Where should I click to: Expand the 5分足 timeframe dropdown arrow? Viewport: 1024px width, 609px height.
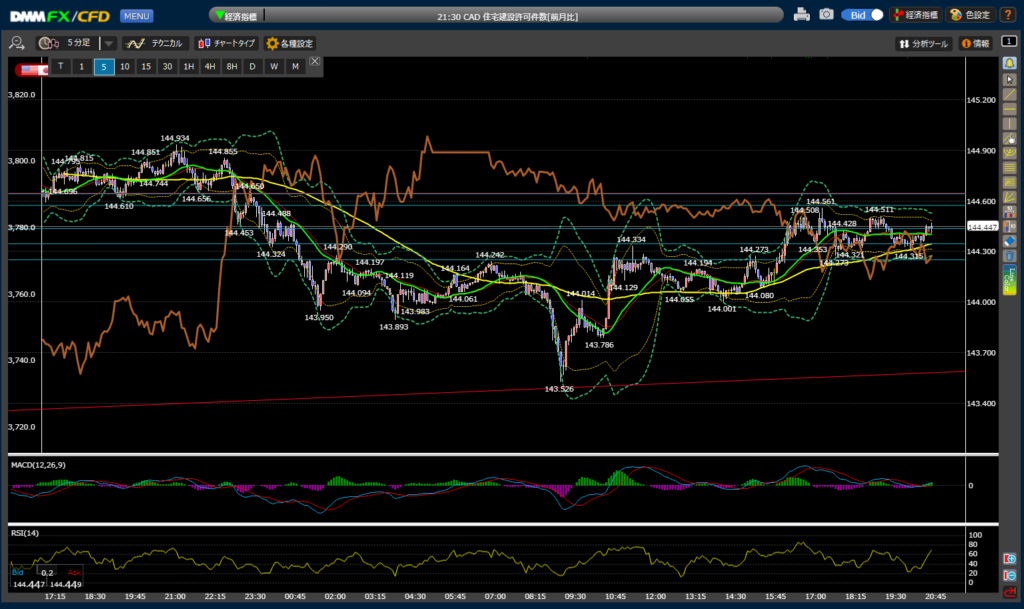pos(109,44)
